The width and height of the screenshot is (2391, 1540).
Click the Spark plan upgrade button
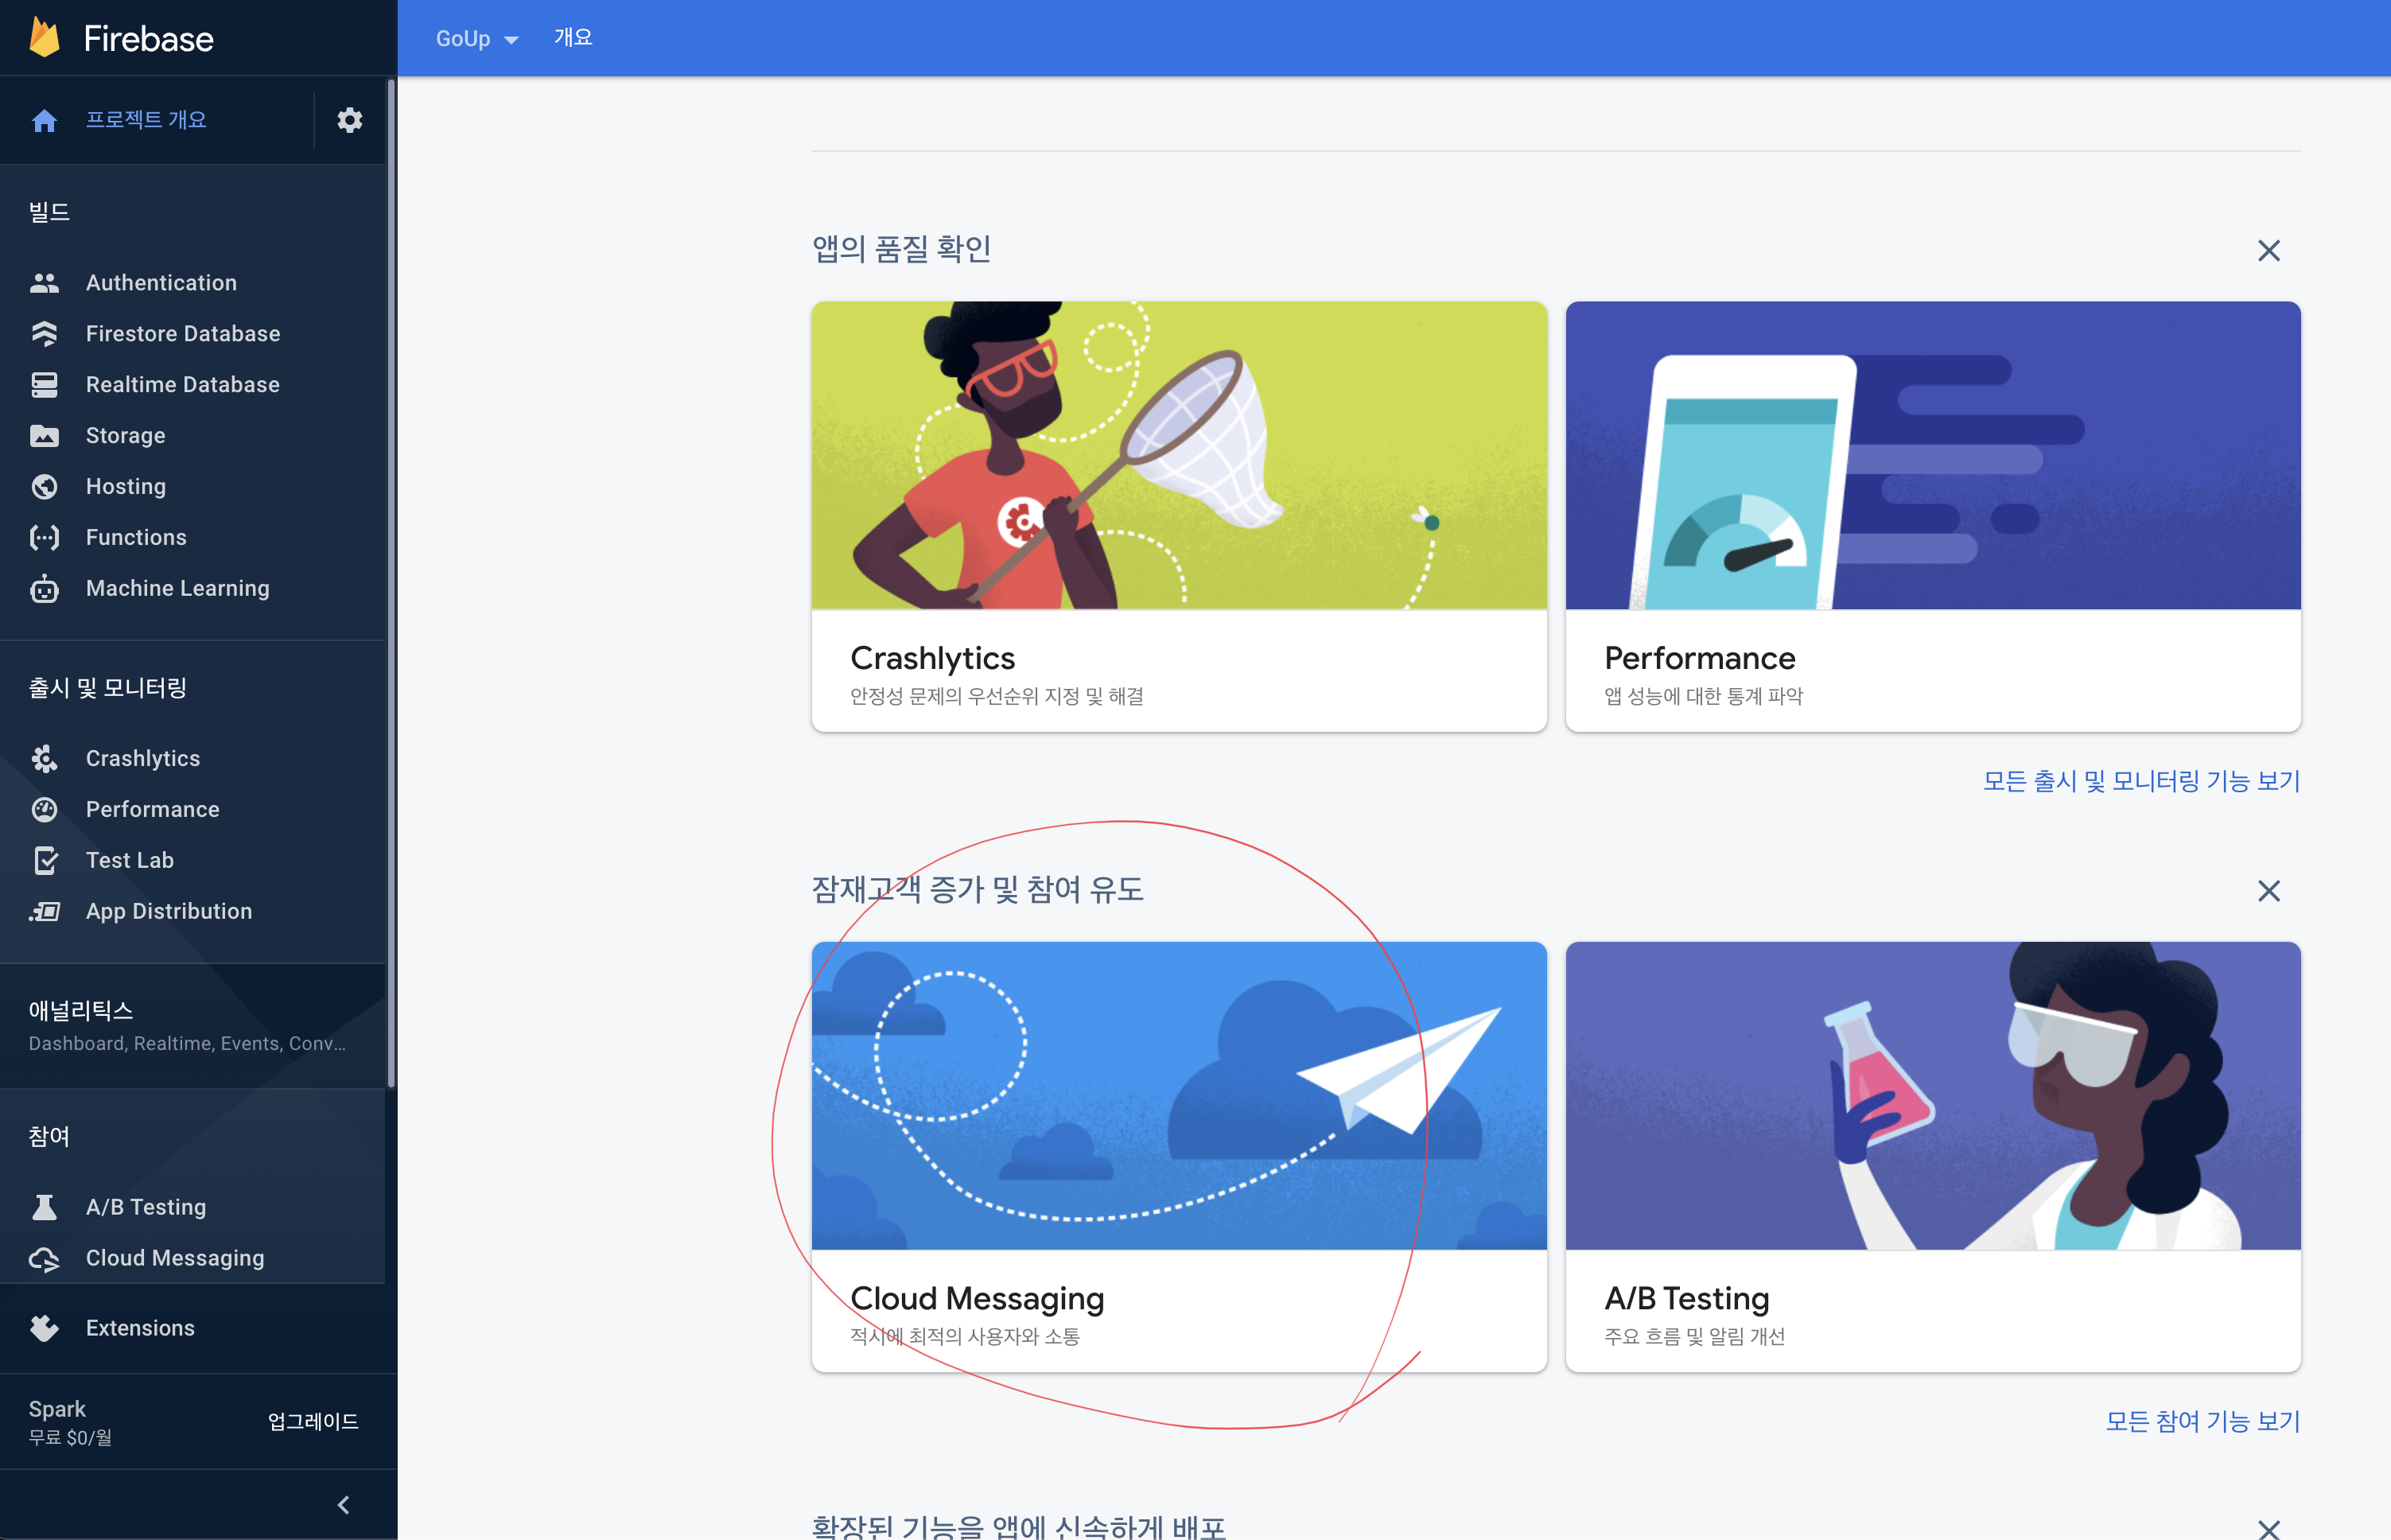(313, 1421)
